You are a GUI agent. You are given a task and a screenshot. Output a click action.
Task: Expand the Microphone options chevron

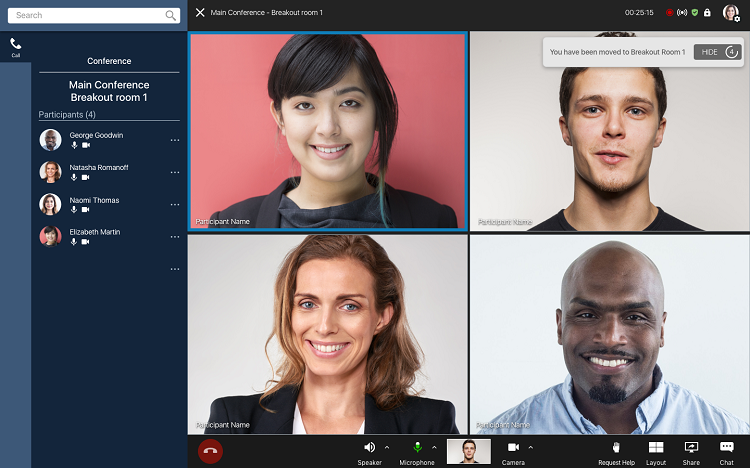(434, 447)
